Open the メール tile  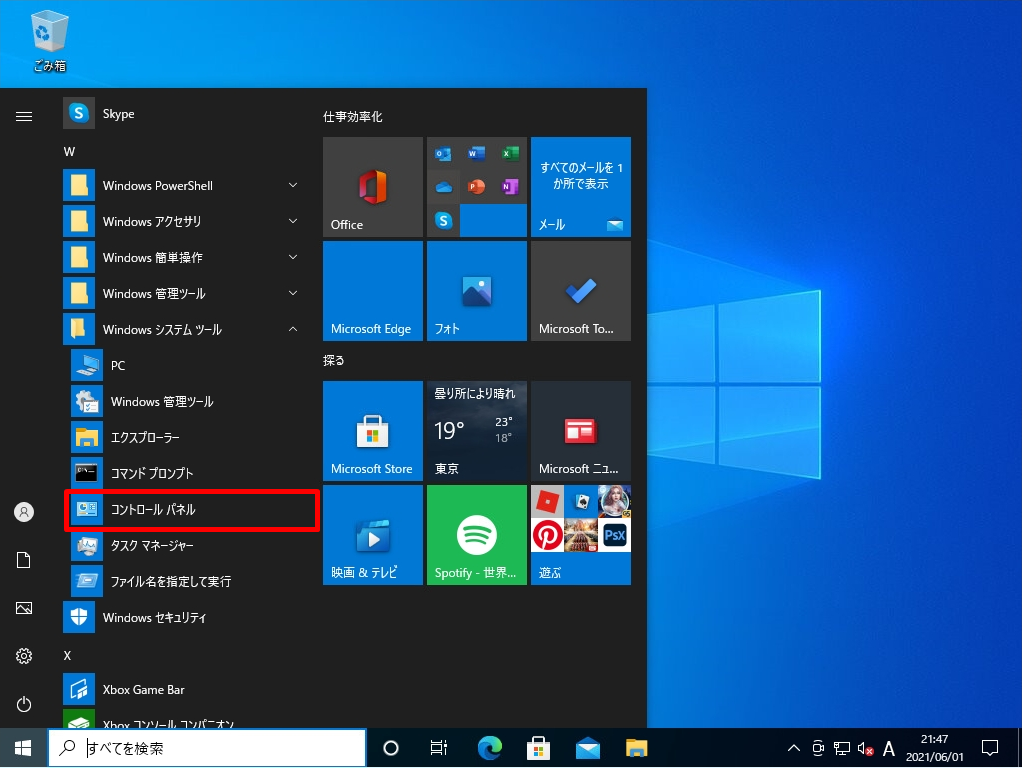(581, 186)
